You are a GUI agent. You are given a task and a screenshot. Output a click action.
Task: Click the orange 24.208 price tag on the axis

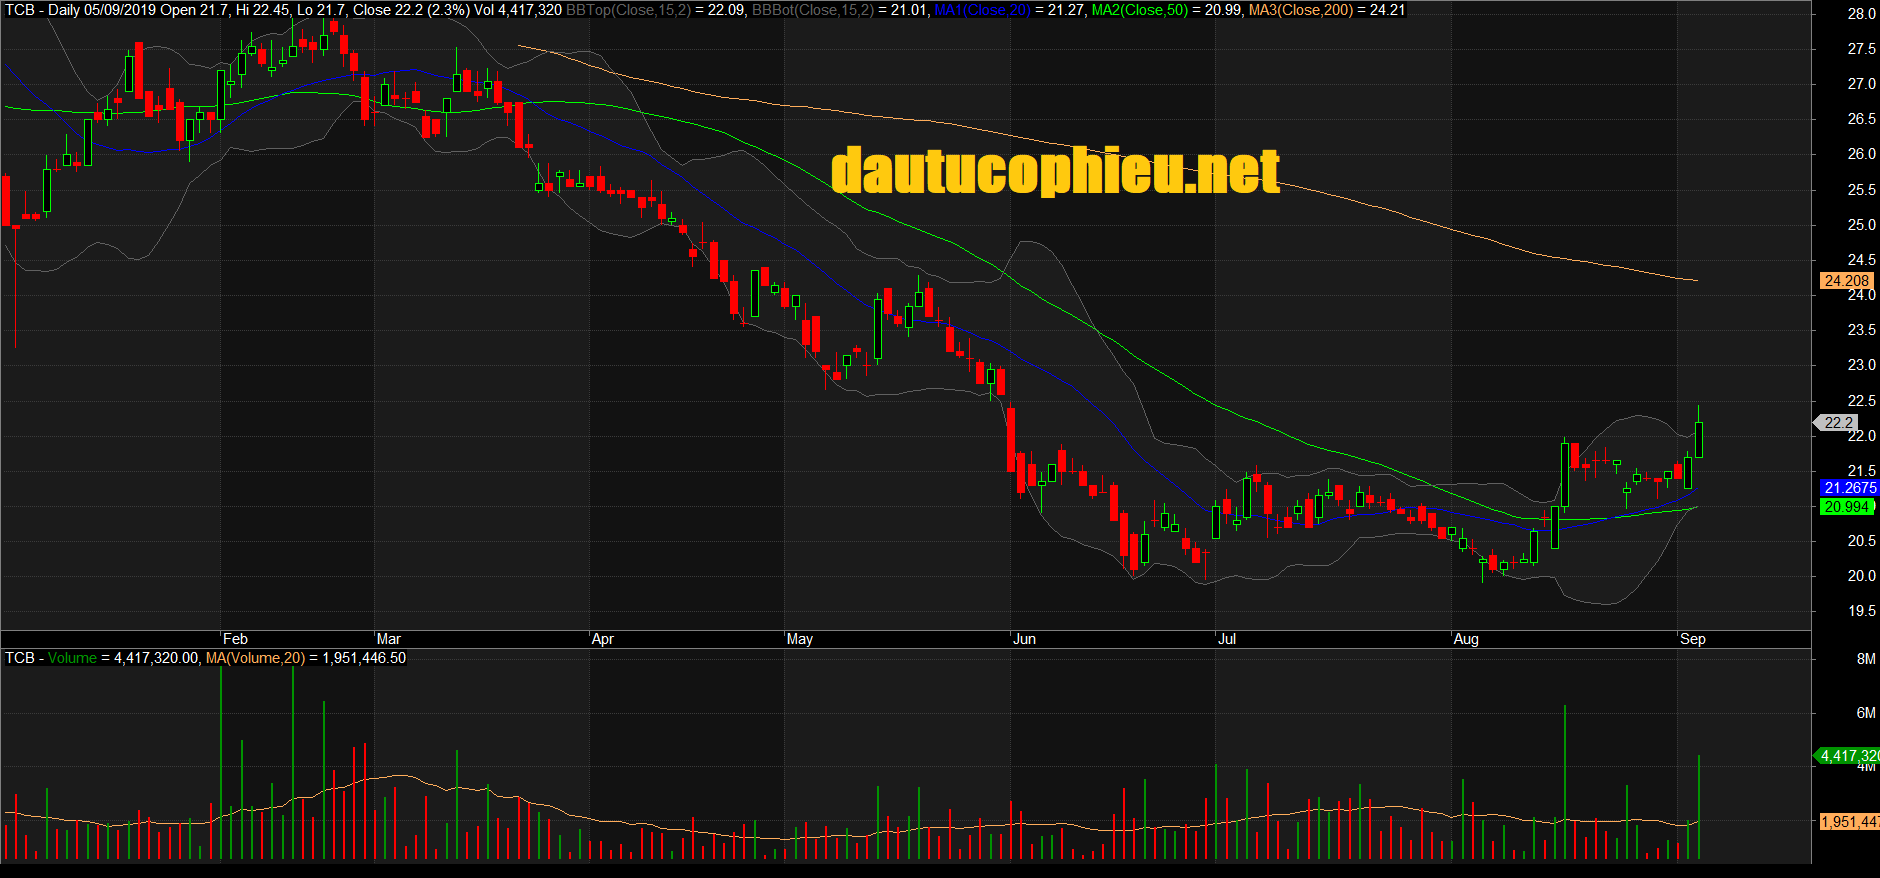[x=1845, y=281]
